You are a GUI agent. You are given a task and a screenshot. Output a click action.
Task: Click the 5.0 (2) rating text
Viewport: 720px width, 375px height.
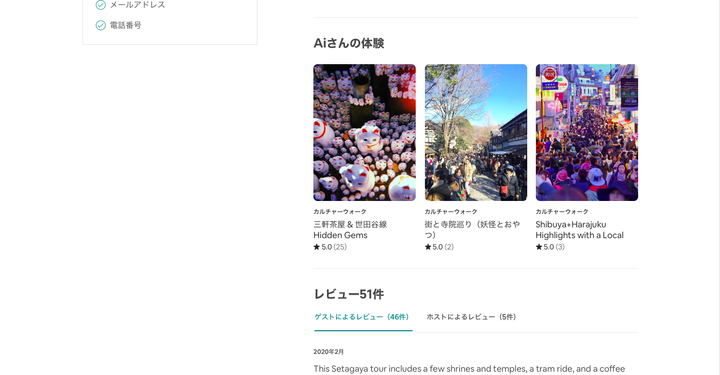(443, 247)
